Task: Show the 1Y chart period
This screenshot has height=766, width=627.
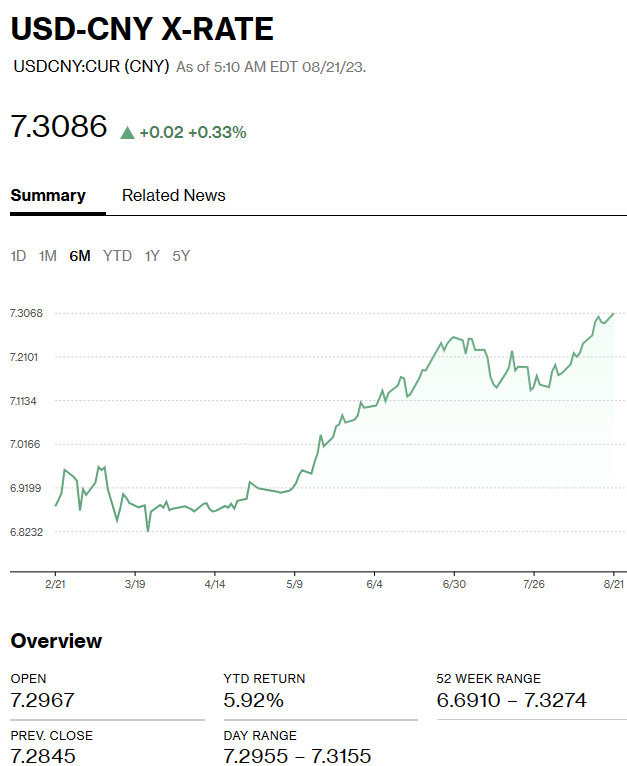Action: point(152,256)
